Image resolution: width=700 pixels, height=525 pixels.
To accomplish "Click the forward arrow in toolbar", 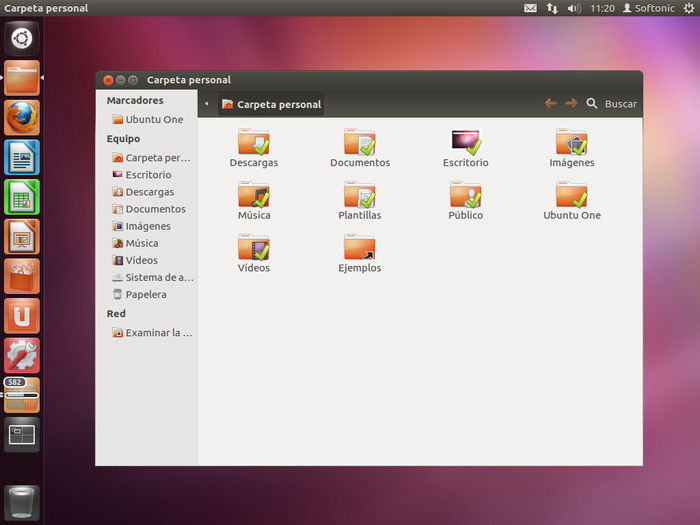I will (x=571, y=104).
